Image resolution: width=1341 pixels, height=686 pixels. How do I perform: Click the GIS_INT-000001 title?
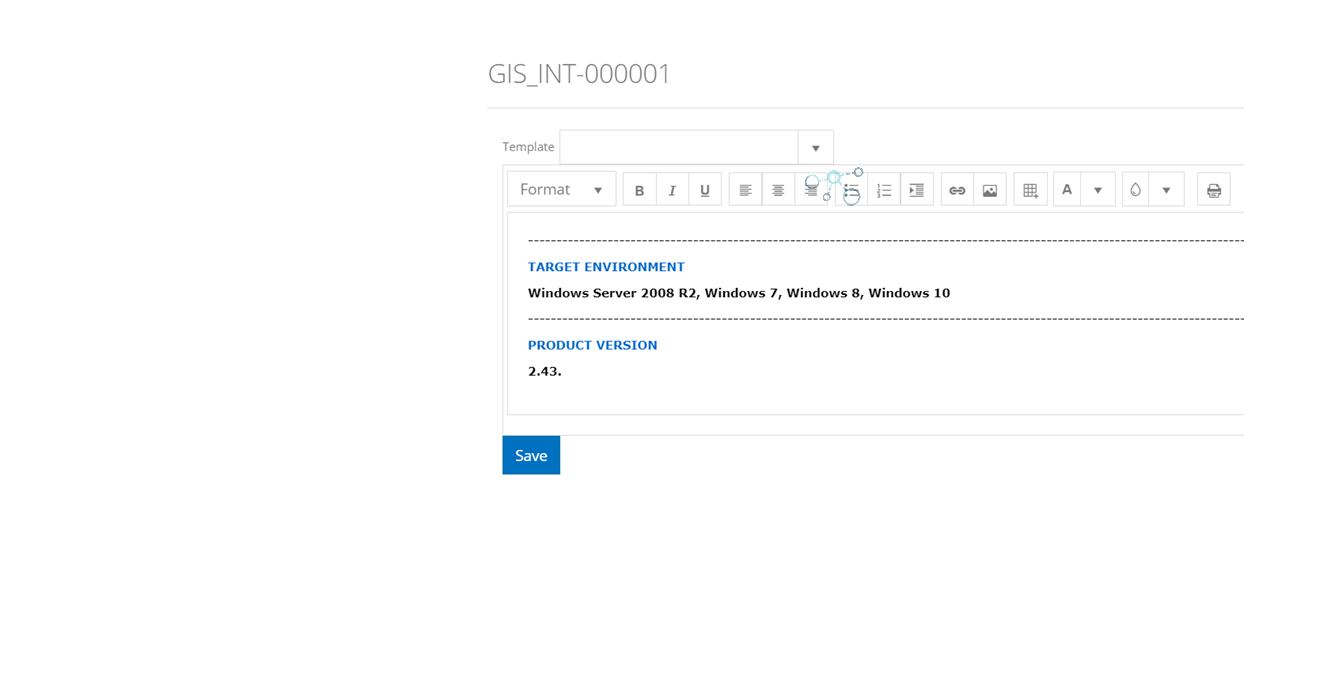579,74
